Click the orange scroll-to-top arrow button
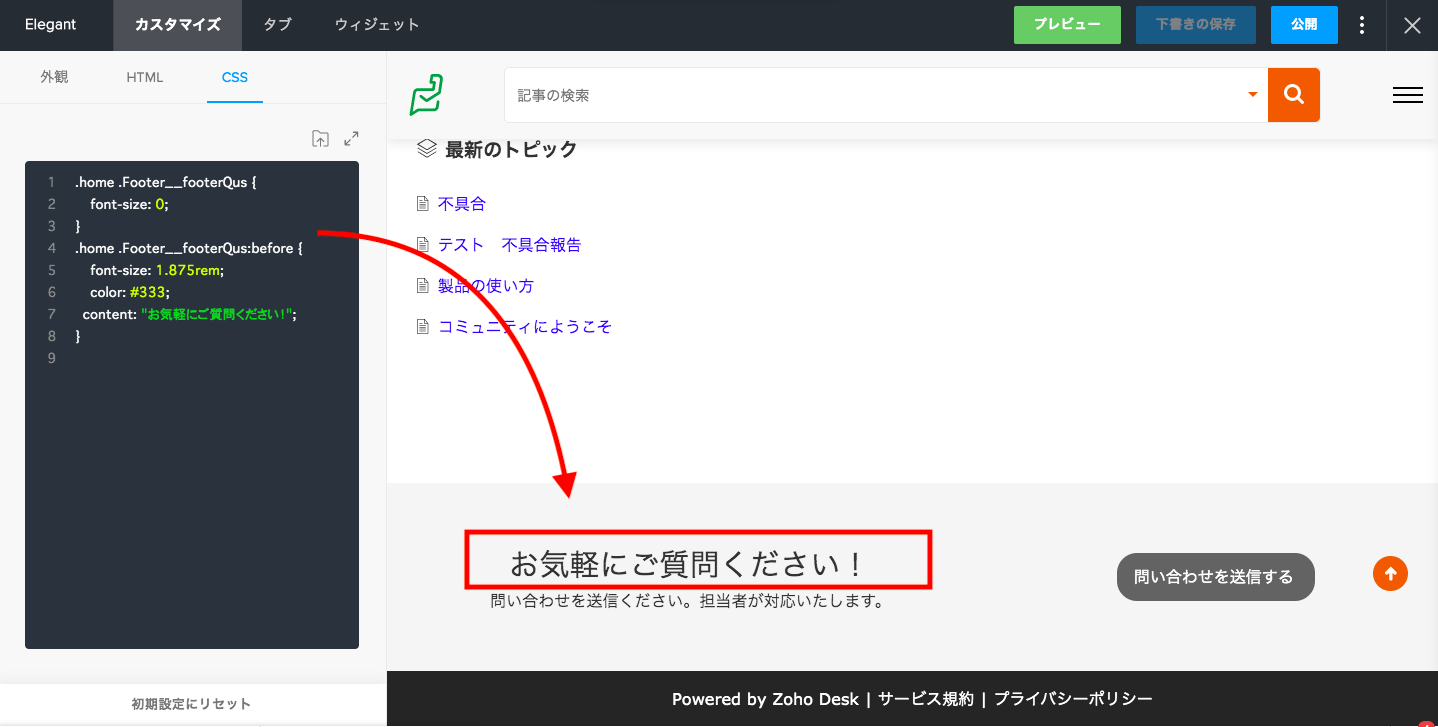Image resolution: width=1438 pixels, height=727 pixels. 1390,574
